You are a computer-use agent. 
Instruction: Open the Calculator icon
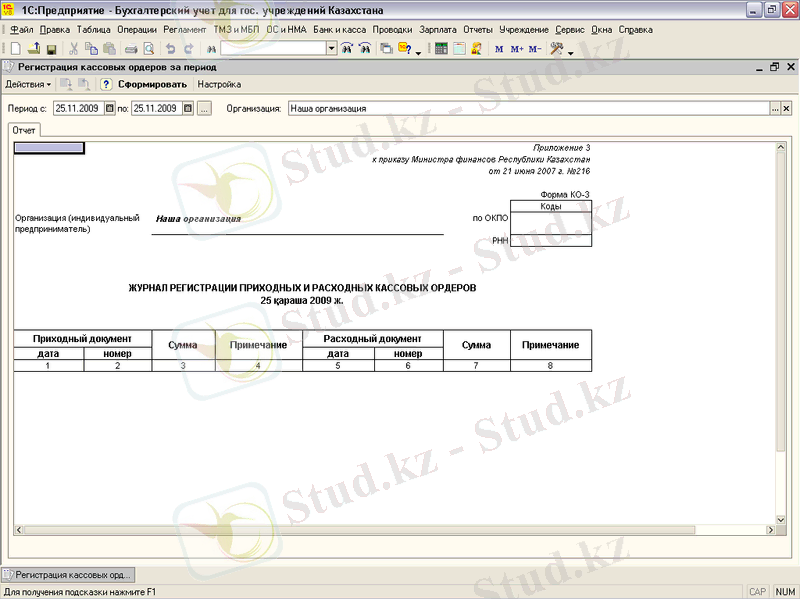click(x=441, y=48)
